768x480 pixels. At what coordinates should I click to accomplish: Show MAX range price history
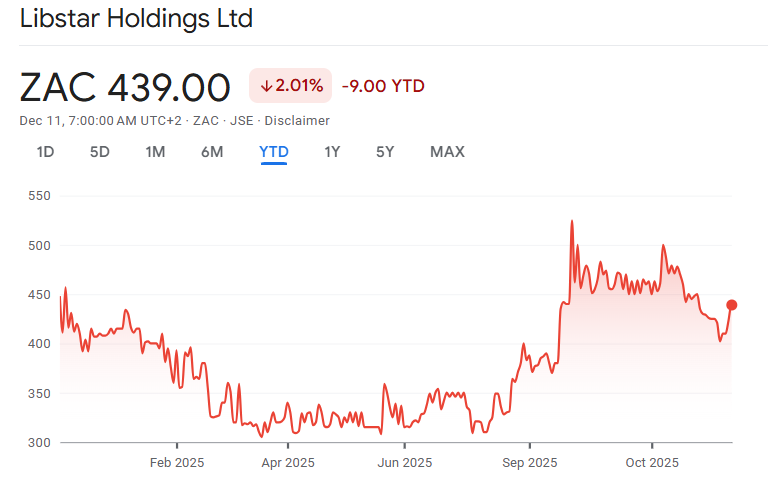[x=447, y=152]
